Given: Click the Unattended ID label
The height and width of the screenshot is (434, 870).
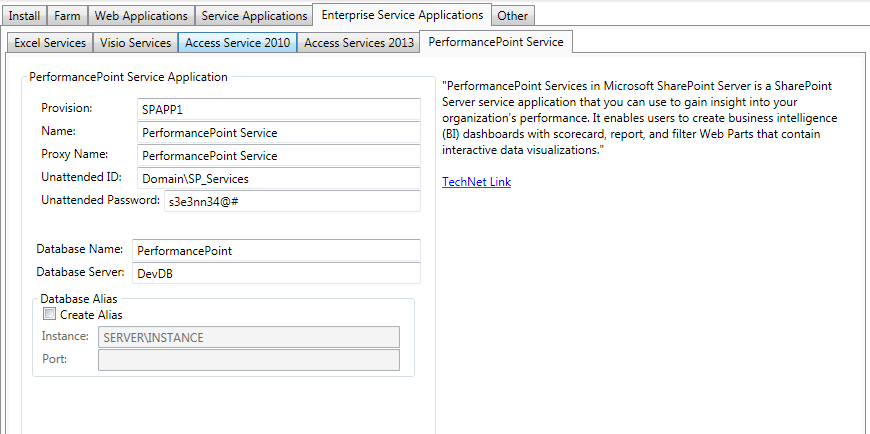Looking at the screenshot, I should [81, 176].
